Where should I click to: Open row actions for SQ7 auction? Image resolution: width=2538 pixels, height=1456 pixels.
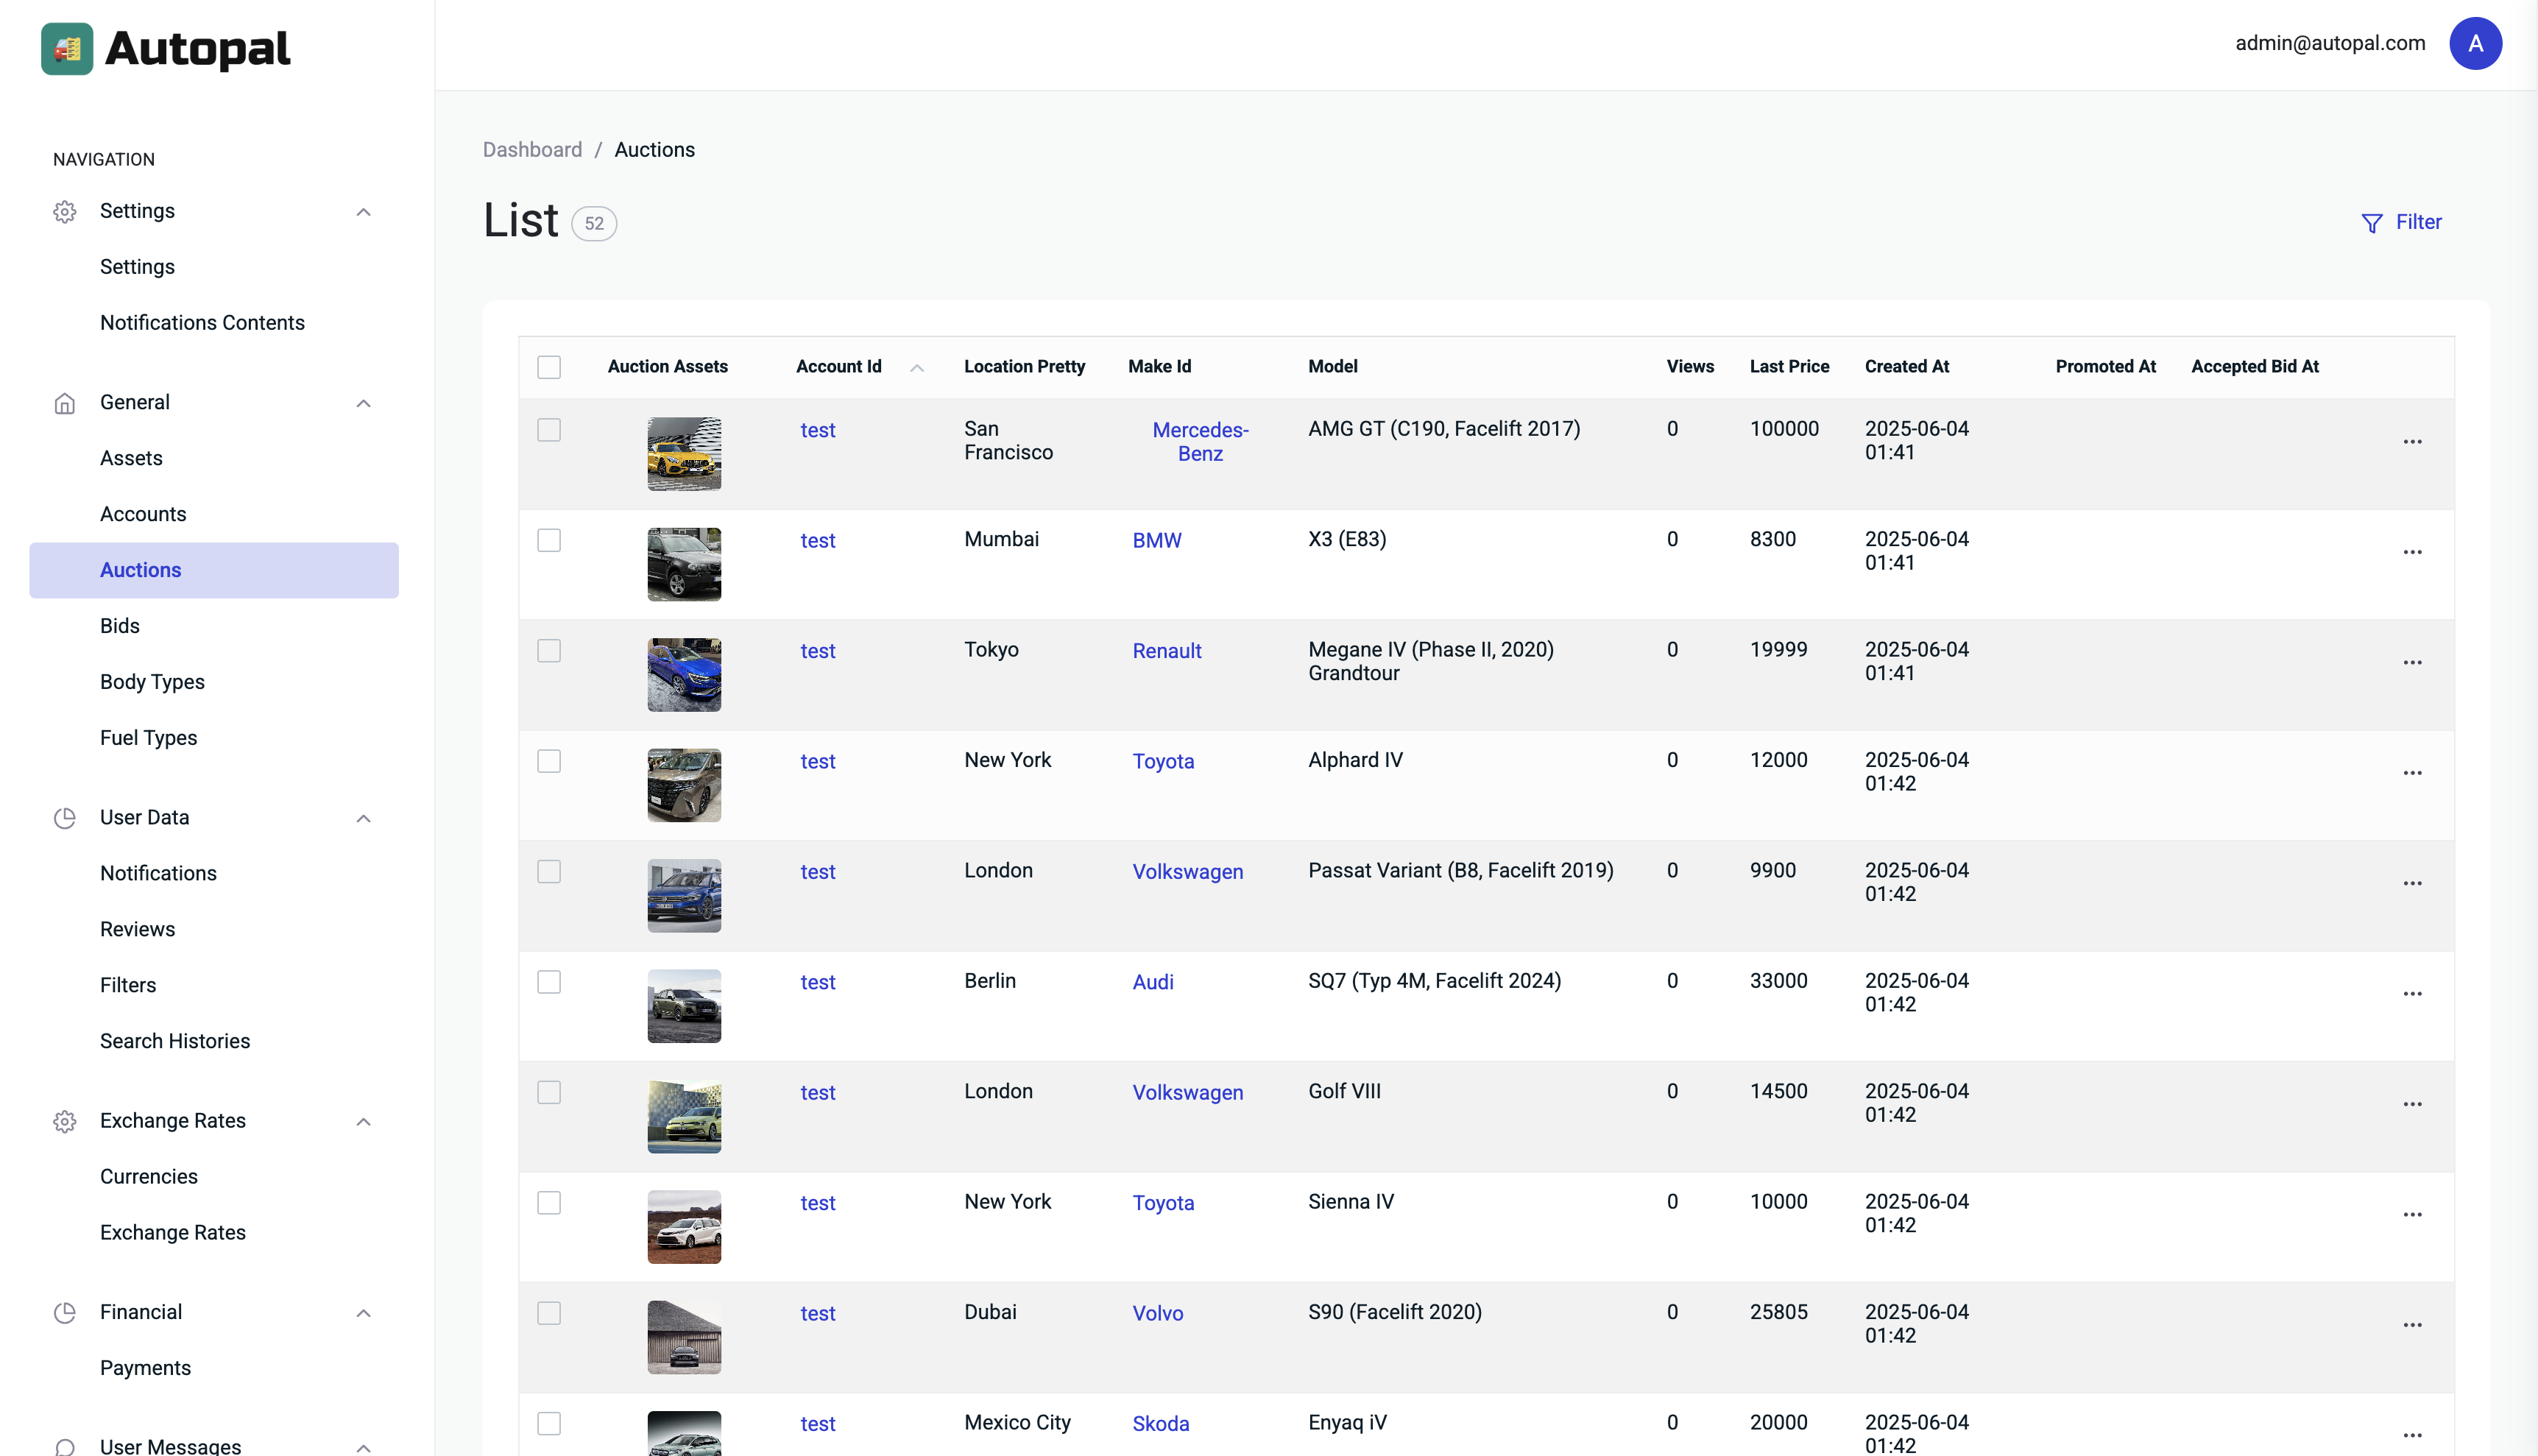coord(2412,994)
